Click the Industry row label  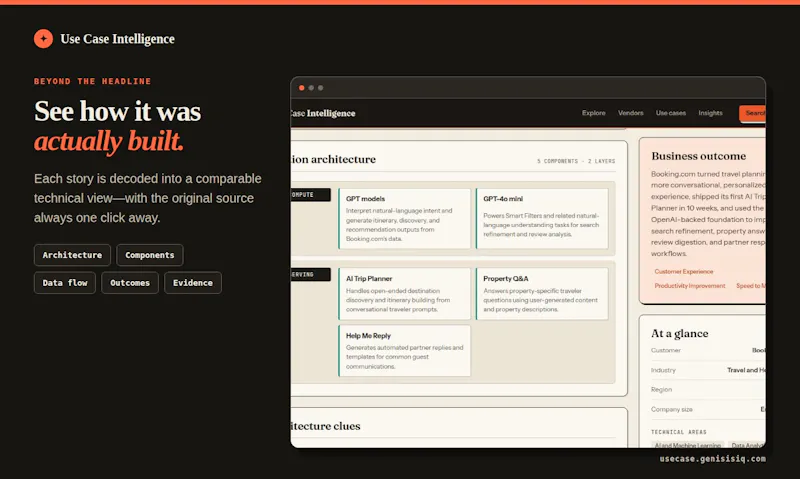point(663,370)
